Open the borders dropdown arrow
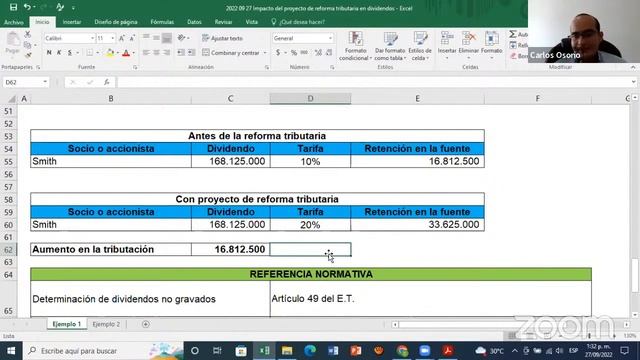The width and height of the screenshot is (640, 360). [98, 53]
